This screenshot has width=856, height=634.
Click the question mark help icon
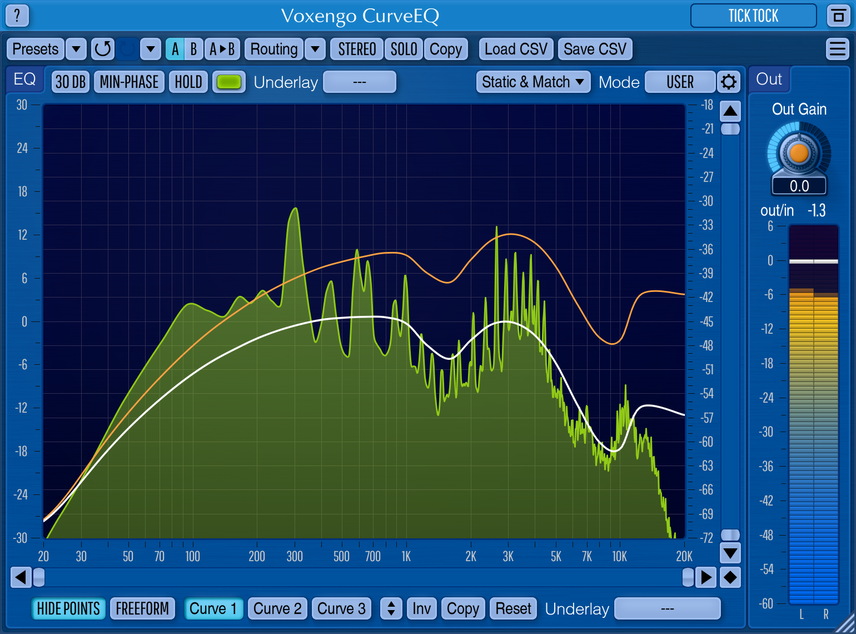[x=18, y=16]
